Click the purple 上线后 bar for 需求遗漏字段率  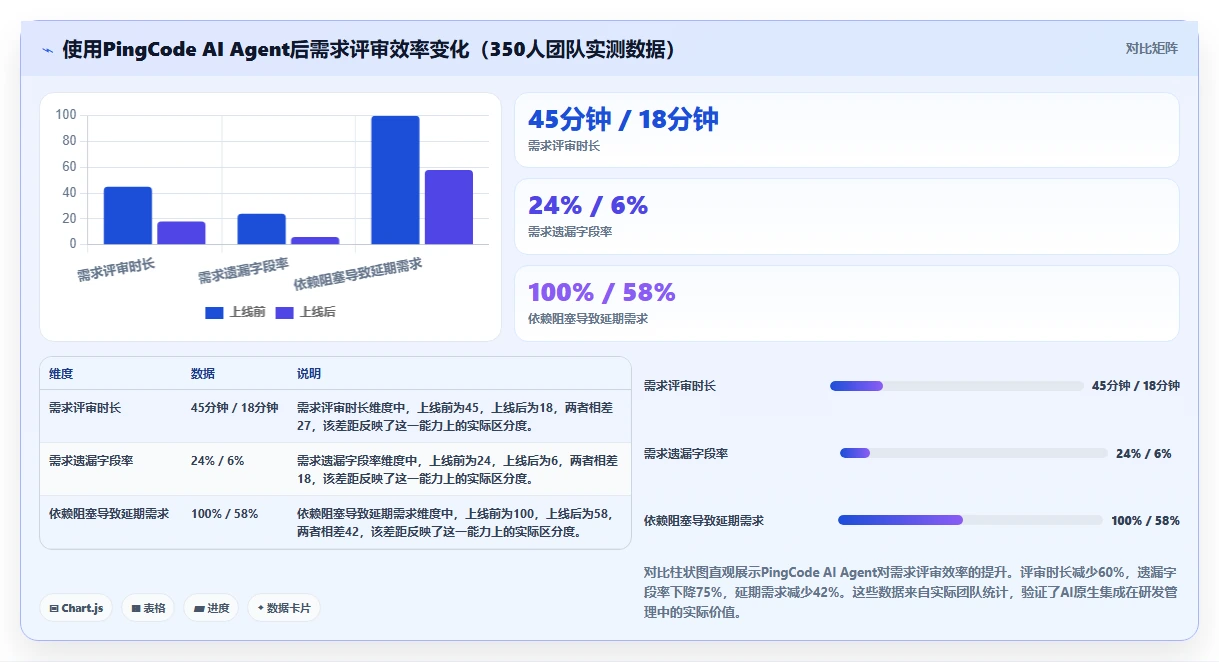(315, 240)
